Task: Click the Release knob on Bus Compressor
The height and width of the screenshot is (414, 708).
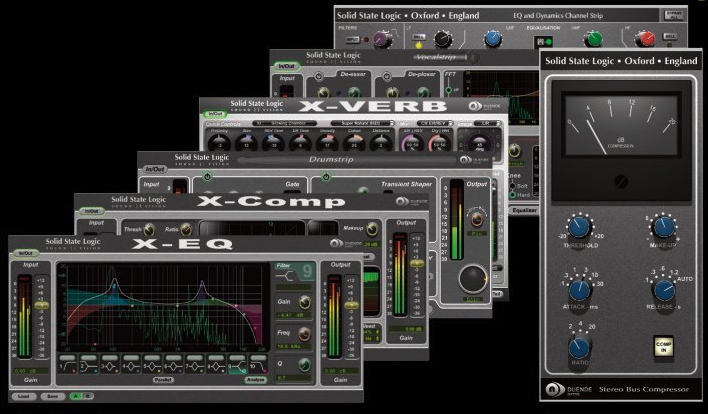Action: [665, 290]
